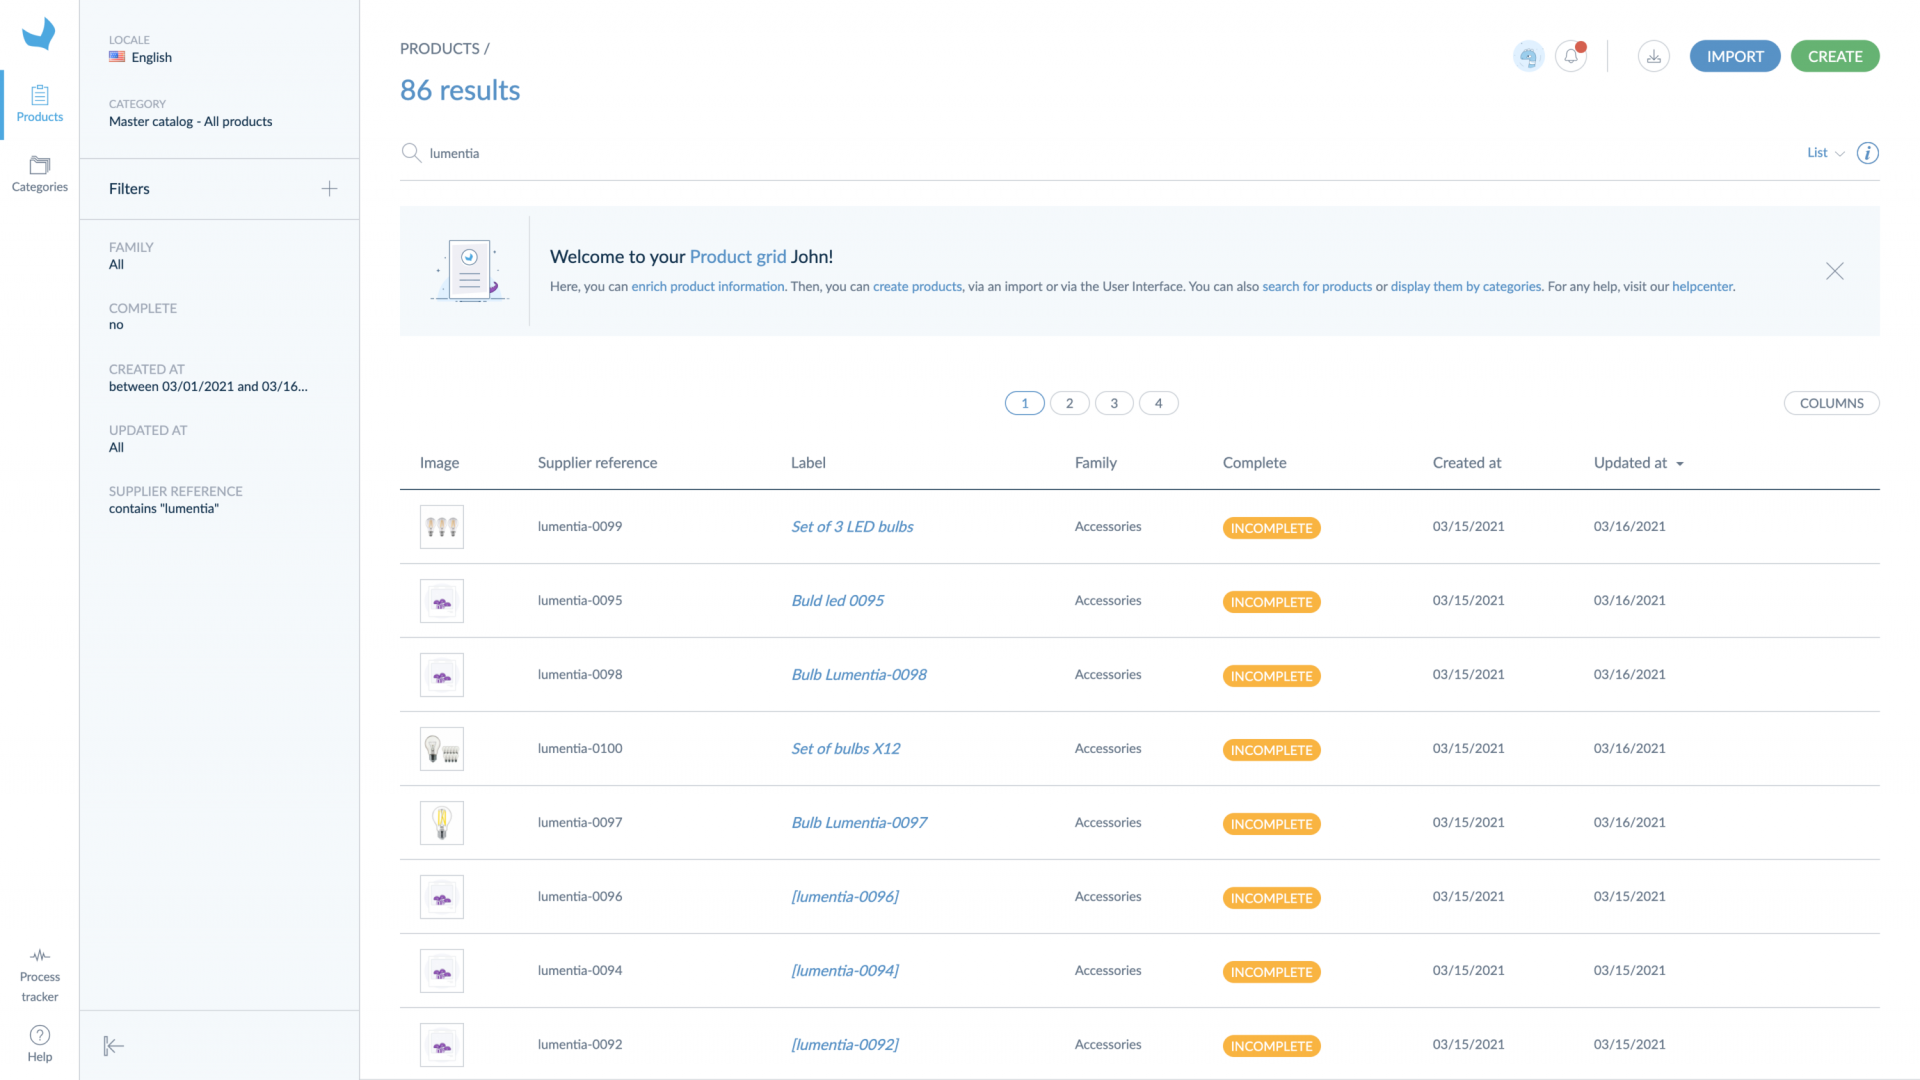The height and width of the screenshot is (1080, 1920).
Task: Go to results page 2
Action: click(1069, 403)
